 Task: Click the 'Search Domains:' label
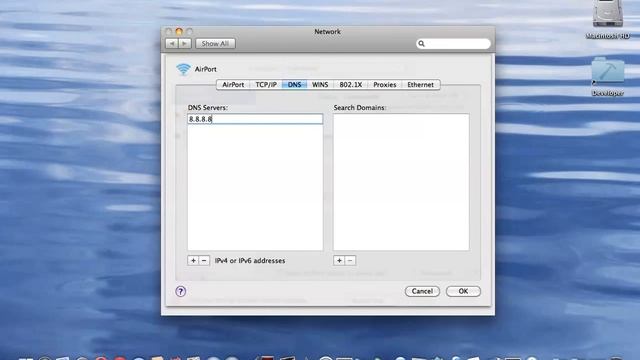pos(360,107)
